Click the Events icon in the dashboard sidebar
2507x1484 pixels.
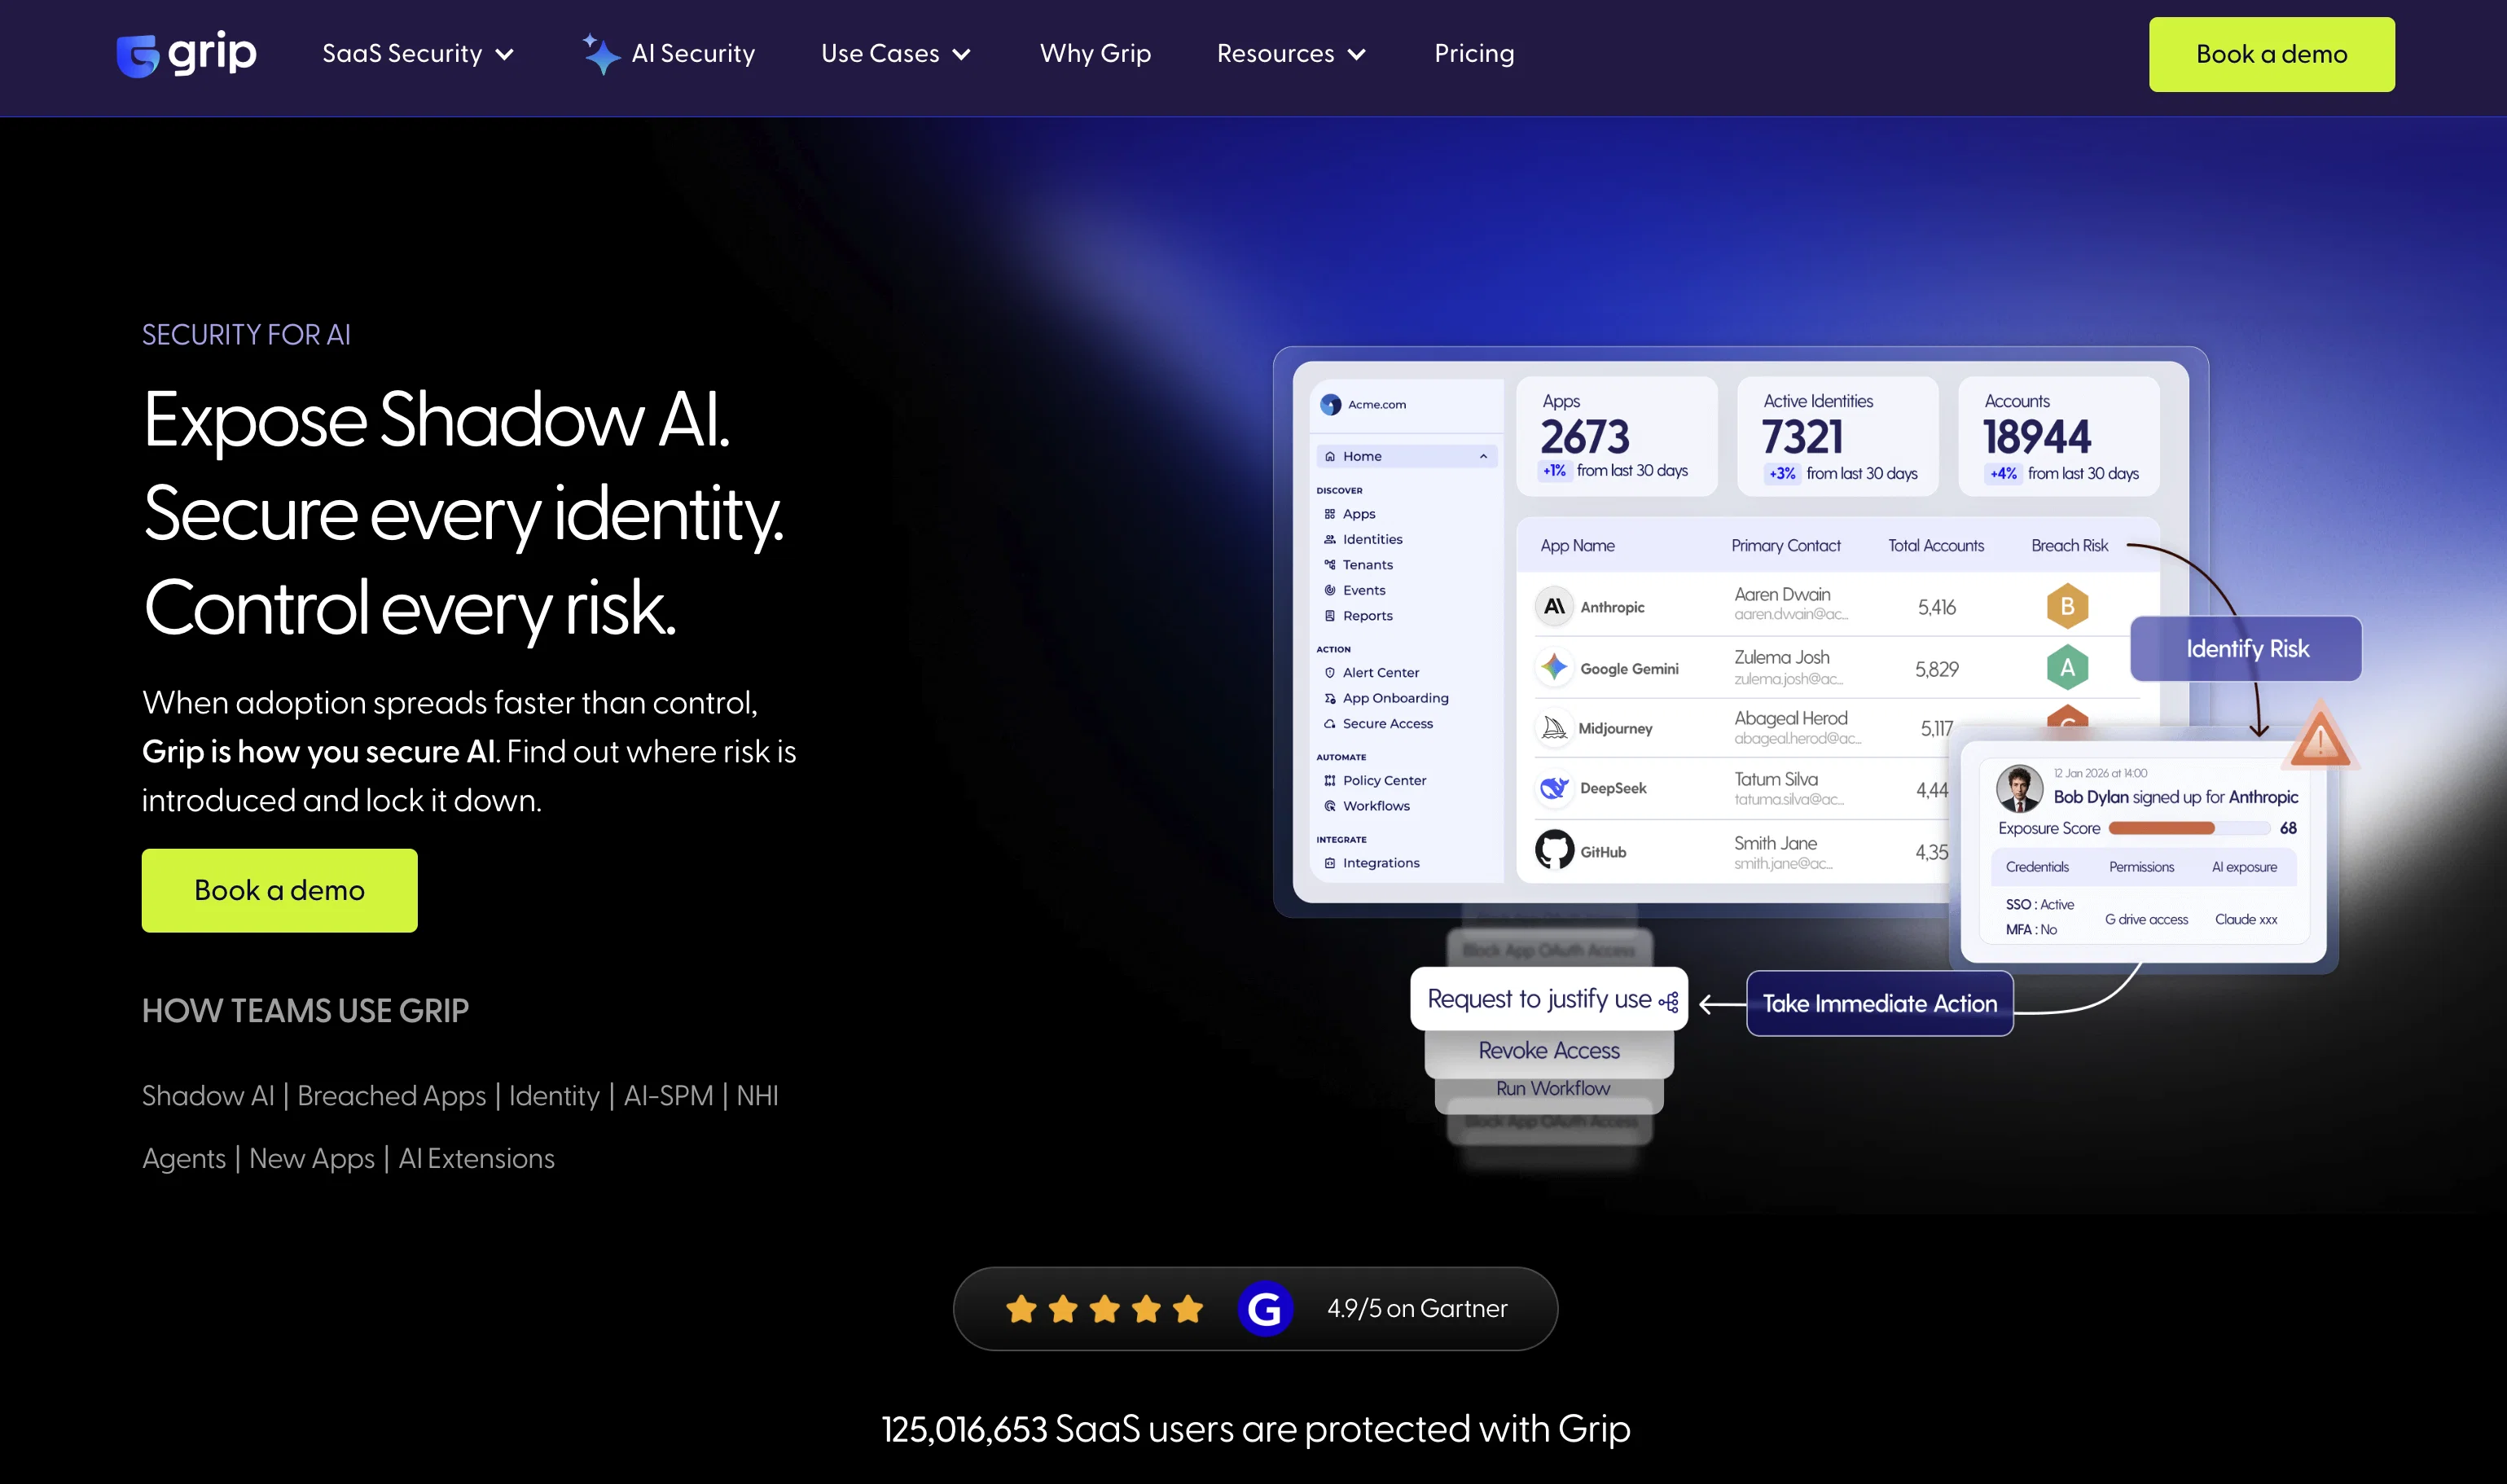pos(1330,591)
